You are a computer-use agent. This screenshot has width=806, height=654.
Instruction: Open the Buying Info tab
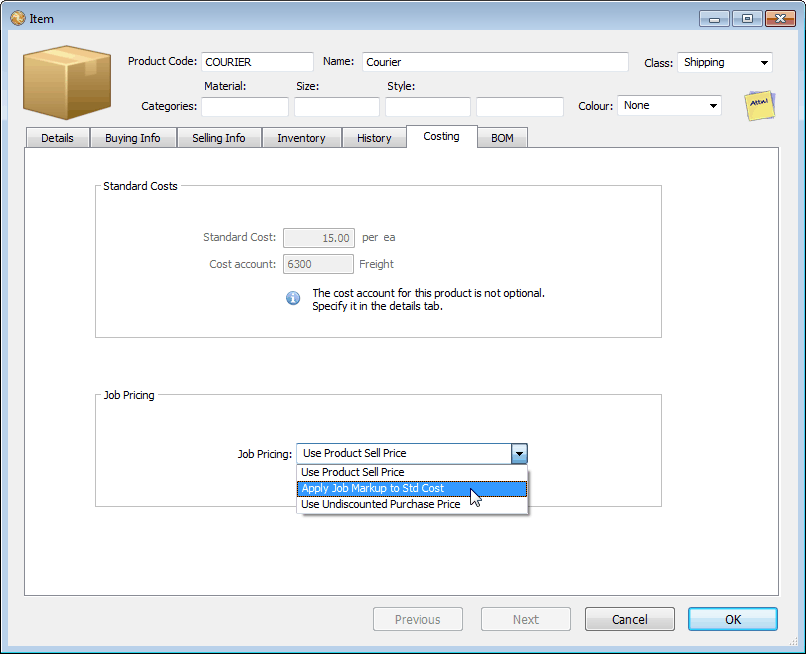[x=133, y=138]
